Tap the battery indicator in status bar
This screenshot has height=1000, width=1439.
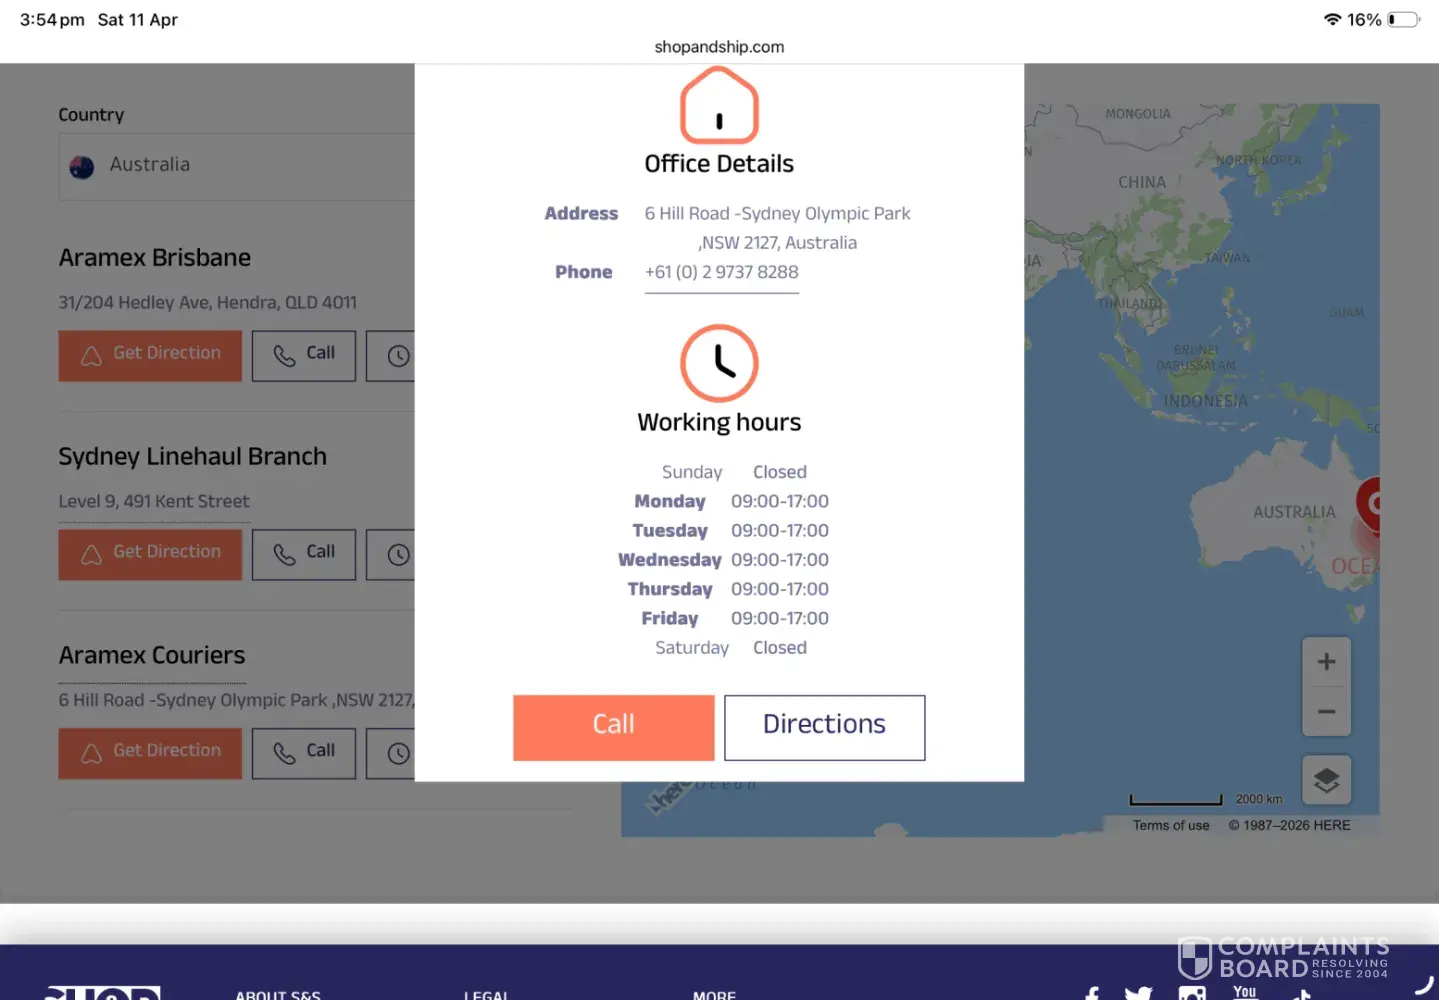[x=1402, y=20]
